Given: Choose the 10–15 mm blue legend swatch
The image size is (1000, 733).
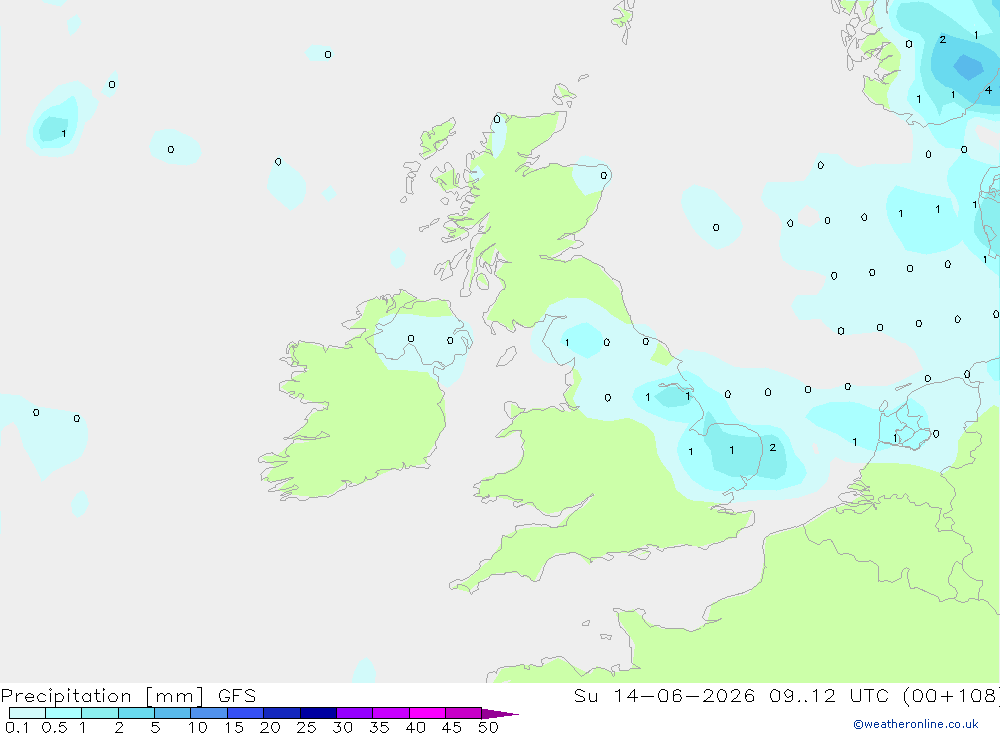Looking at the screenshot, I should pos(209,713).
